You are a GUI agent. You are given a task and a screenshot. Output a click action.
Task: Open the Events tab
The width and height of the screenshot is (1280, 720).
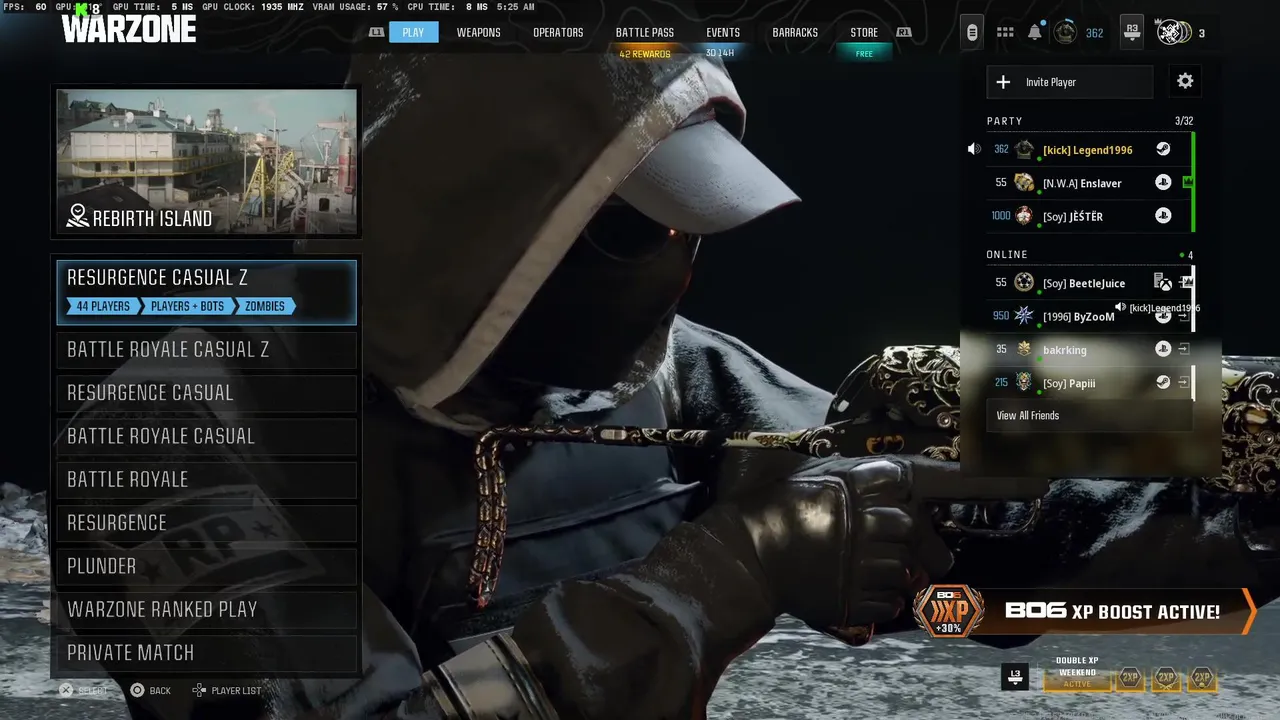tap(723, 33)
